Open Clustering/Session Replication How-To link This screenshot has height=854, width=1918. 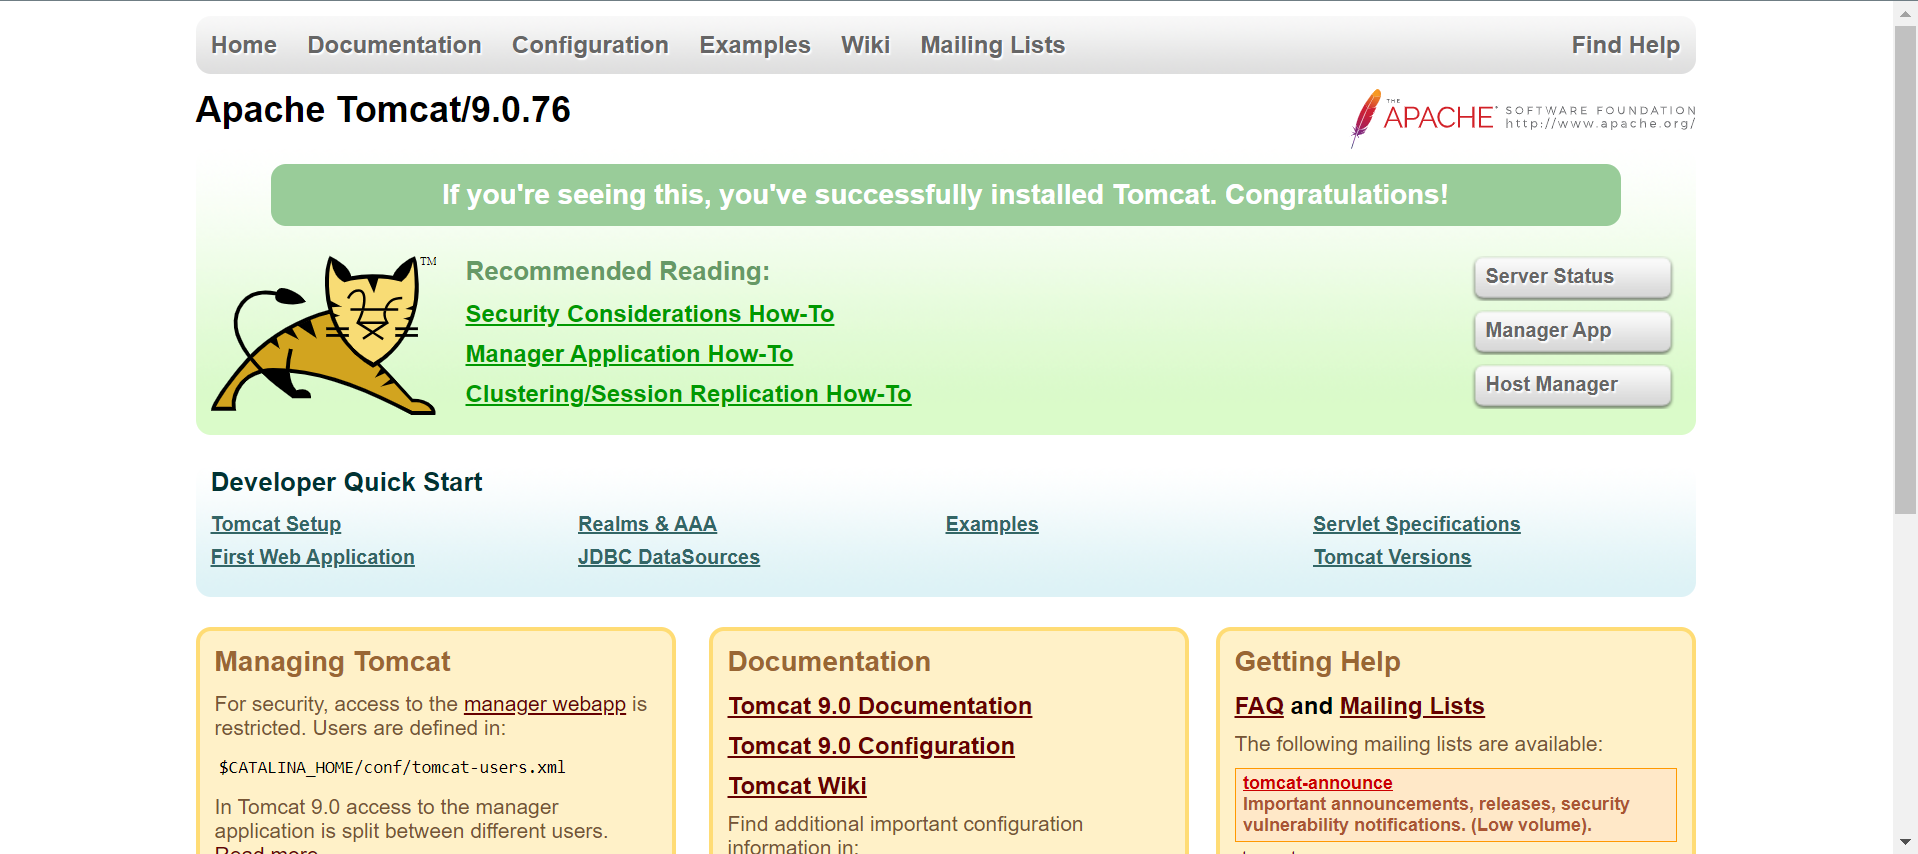coord(688,394)
